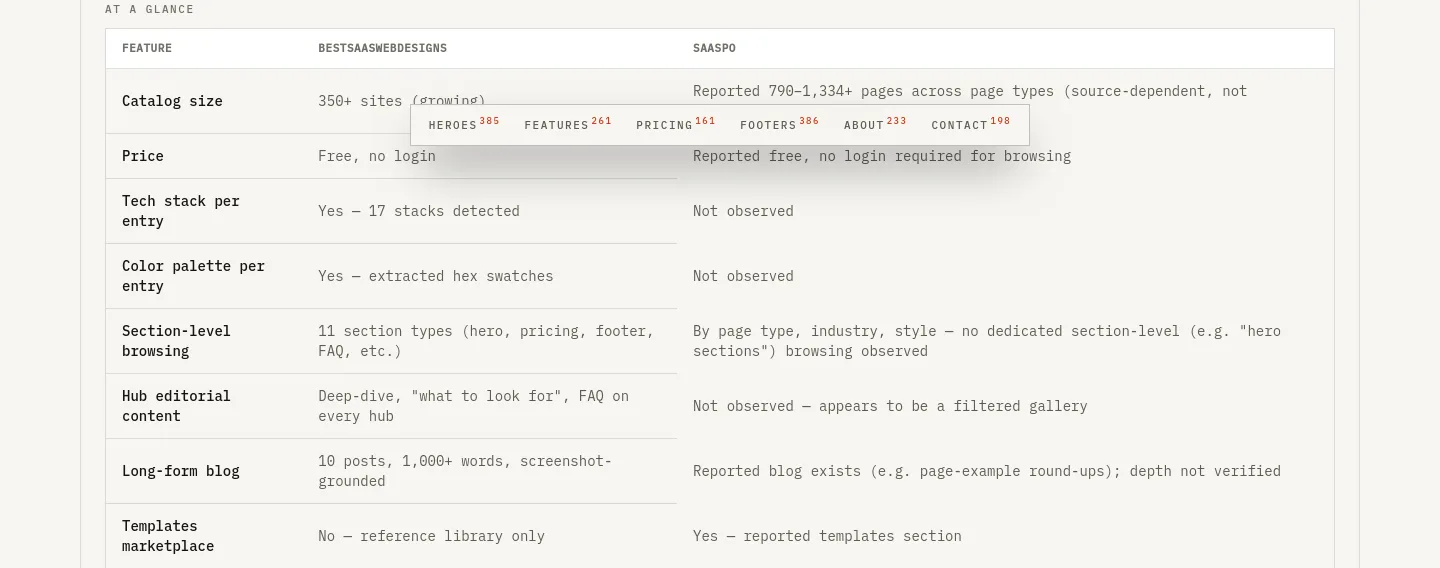Select the 'Price' row label
The height and width of the screenshot is (568, 1440).
[x=143, y=156]
